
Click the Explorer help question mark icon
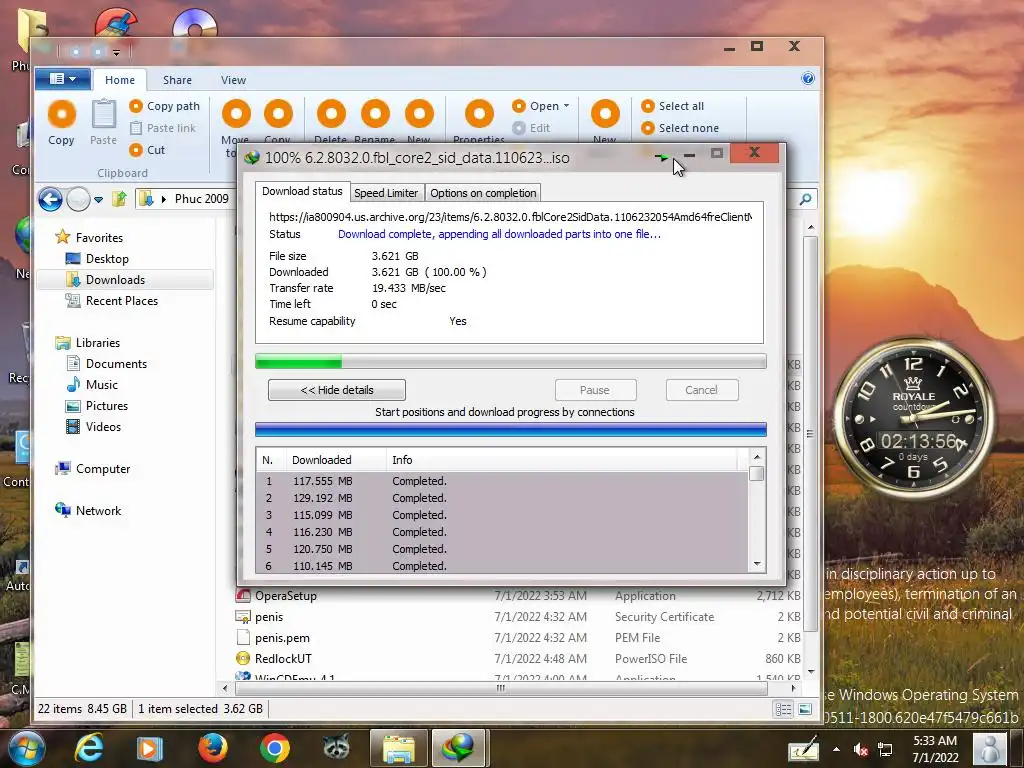(808, 78)
